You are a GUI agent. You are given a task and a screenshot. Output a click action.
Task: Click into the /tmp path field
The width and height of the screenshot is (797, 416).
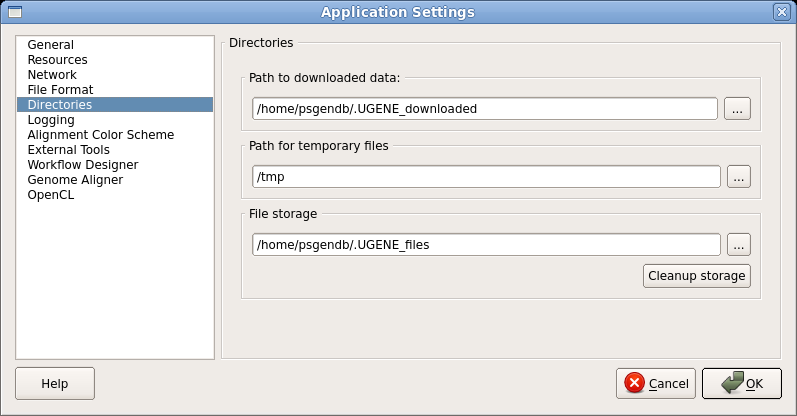tap(486, 177)
